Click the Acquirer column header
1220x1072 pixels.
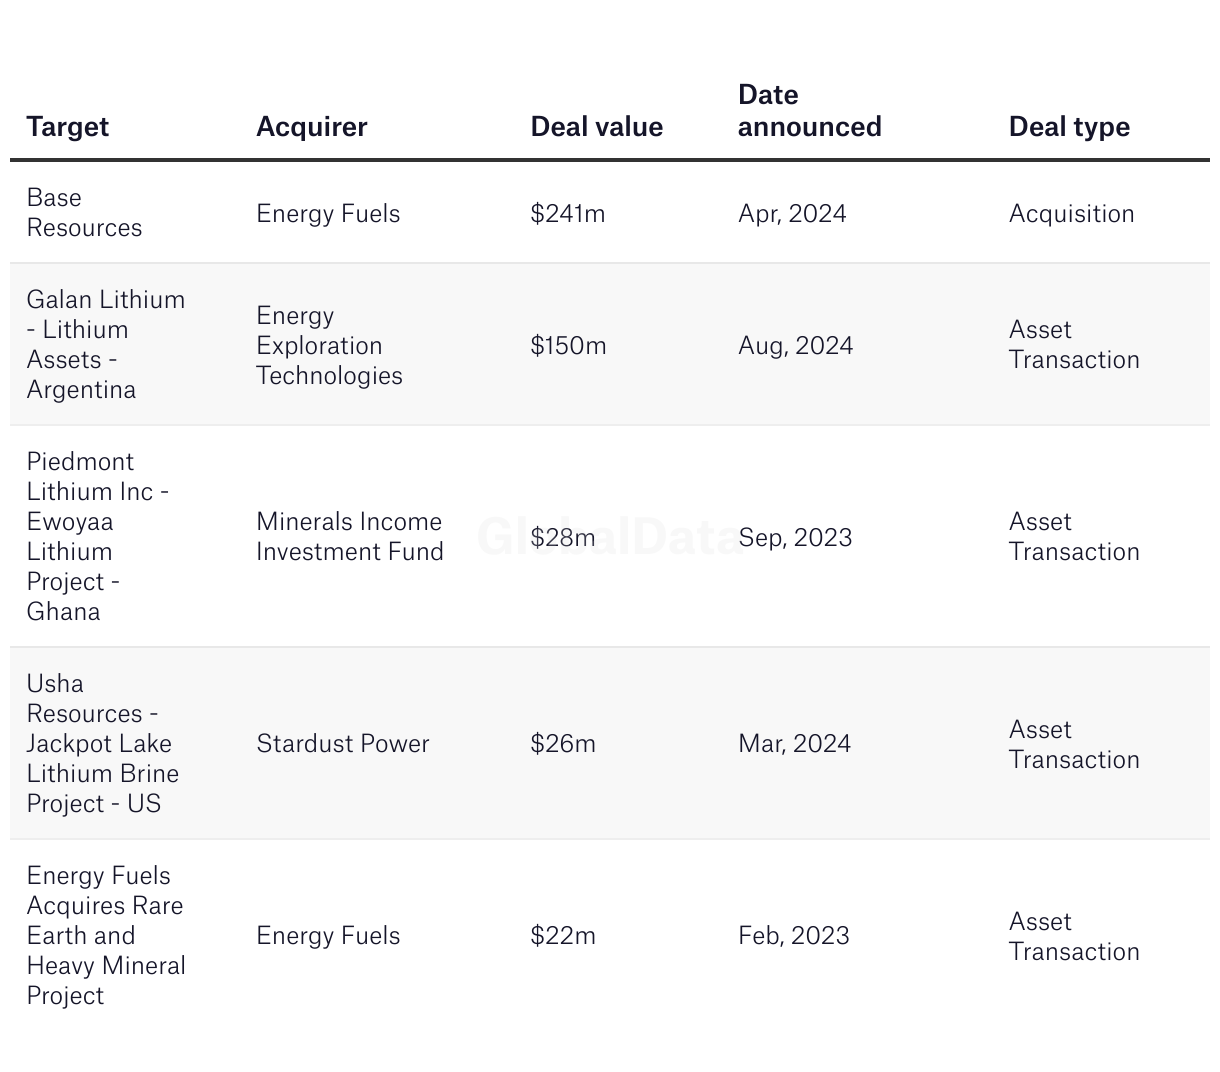point(311,127)
